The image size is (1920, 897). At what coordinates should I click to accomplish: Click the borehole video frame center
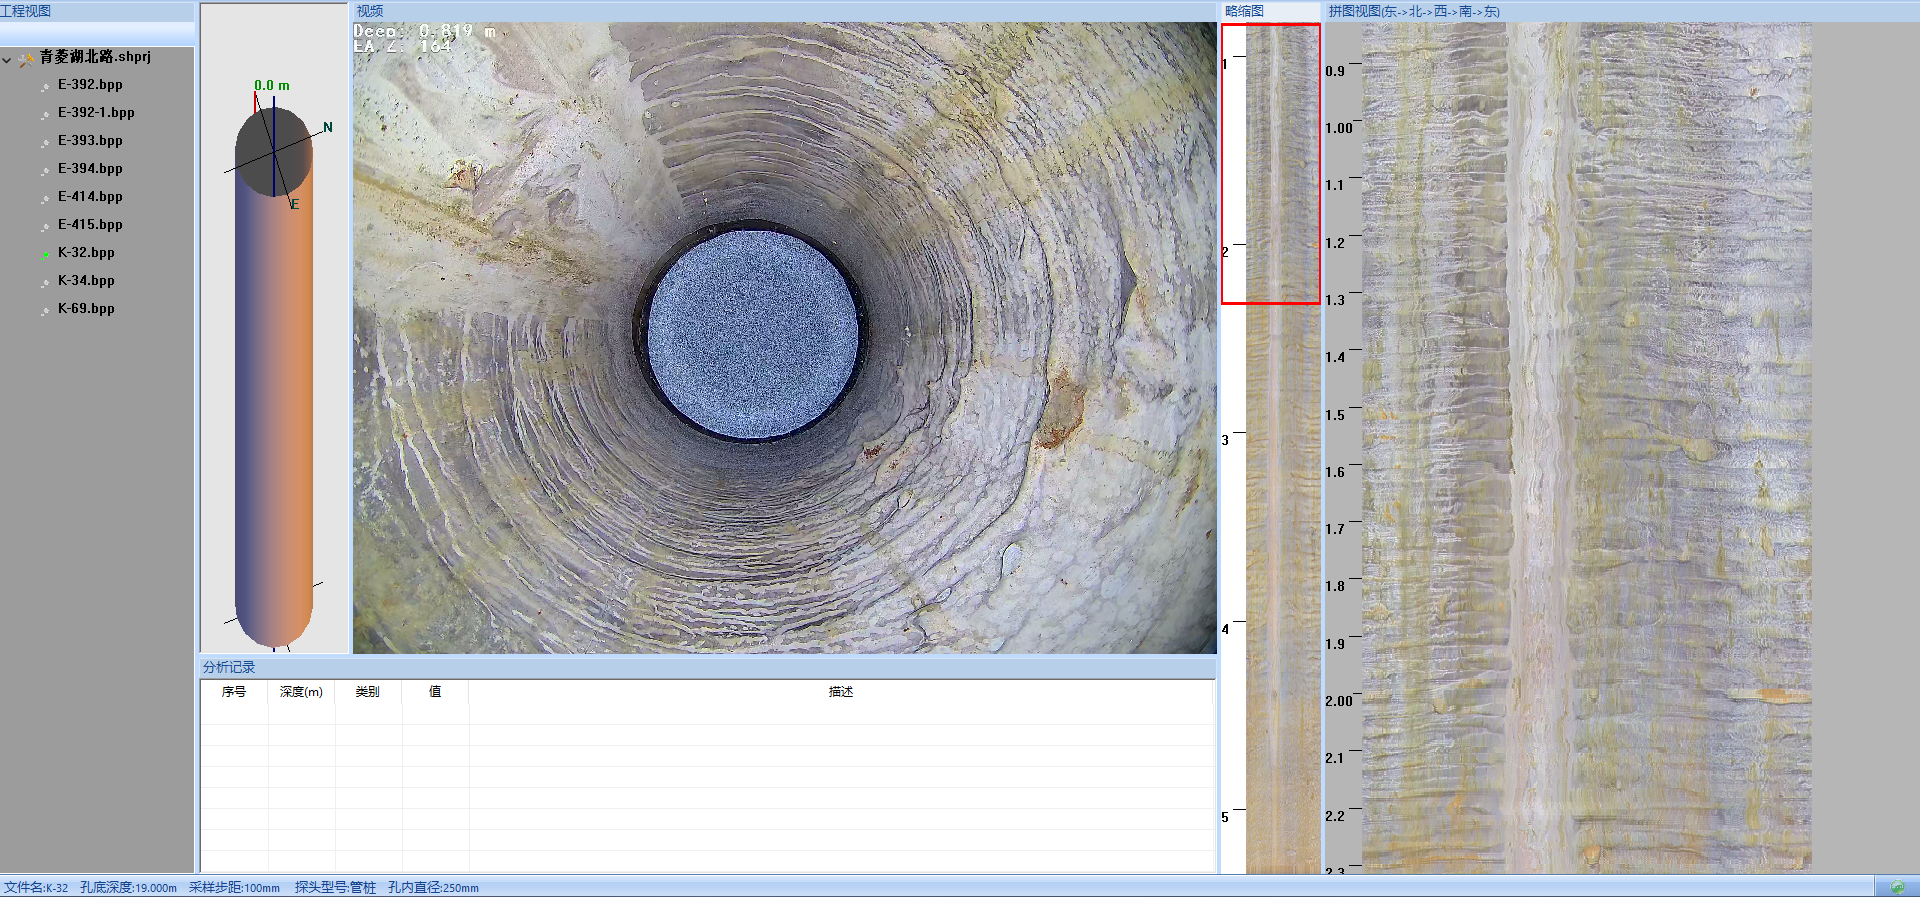tap(784, 338)
